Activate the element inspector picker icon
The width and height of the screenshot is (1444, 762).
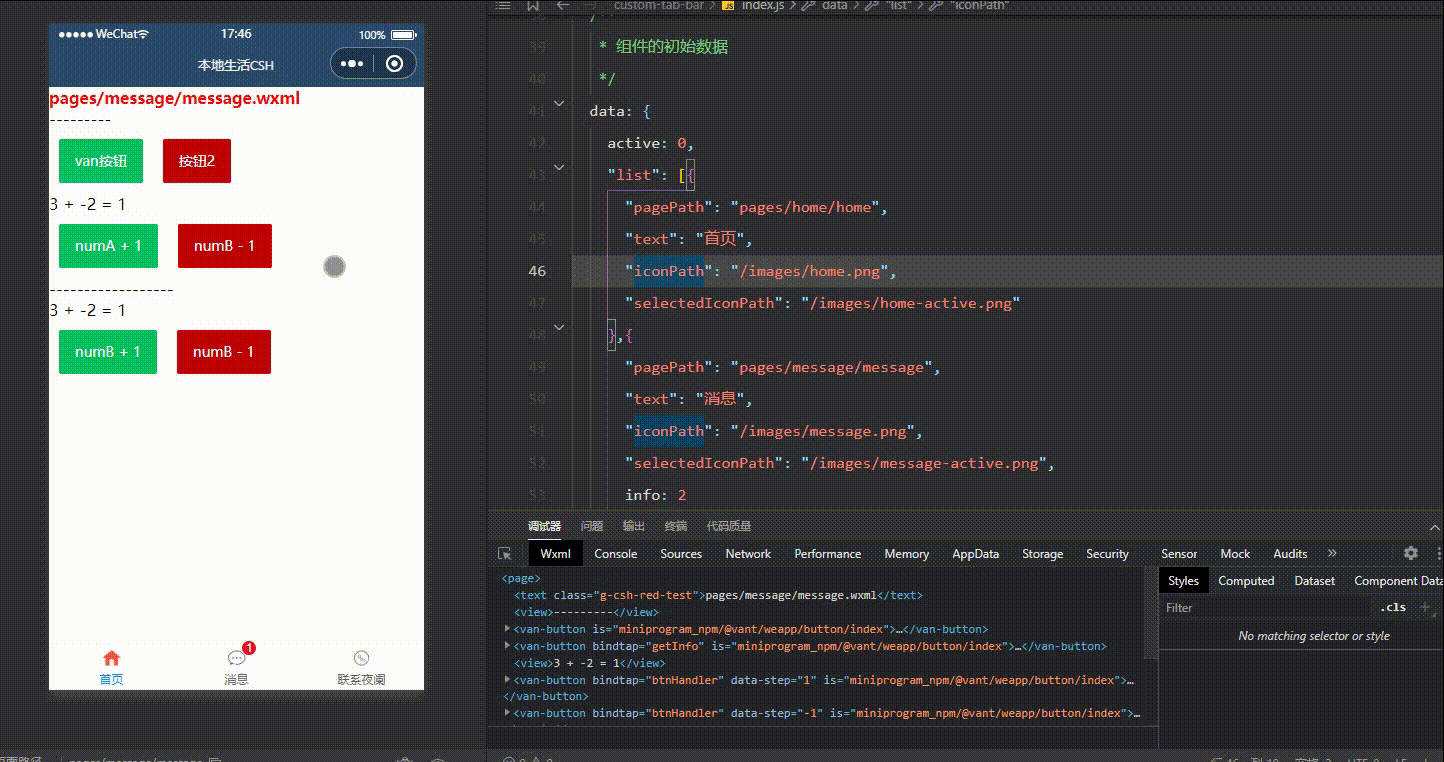point(505,553)
